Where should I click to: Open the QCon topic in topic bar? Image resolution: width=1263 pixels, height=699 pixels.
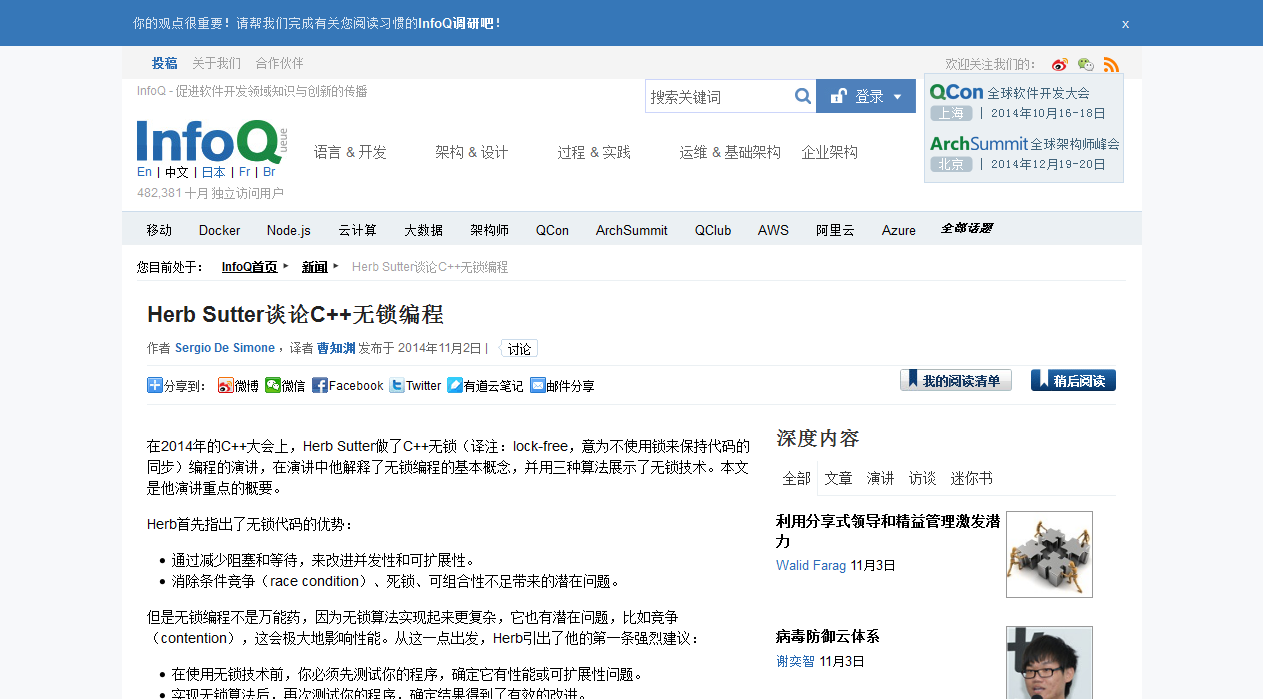(552, 230)
